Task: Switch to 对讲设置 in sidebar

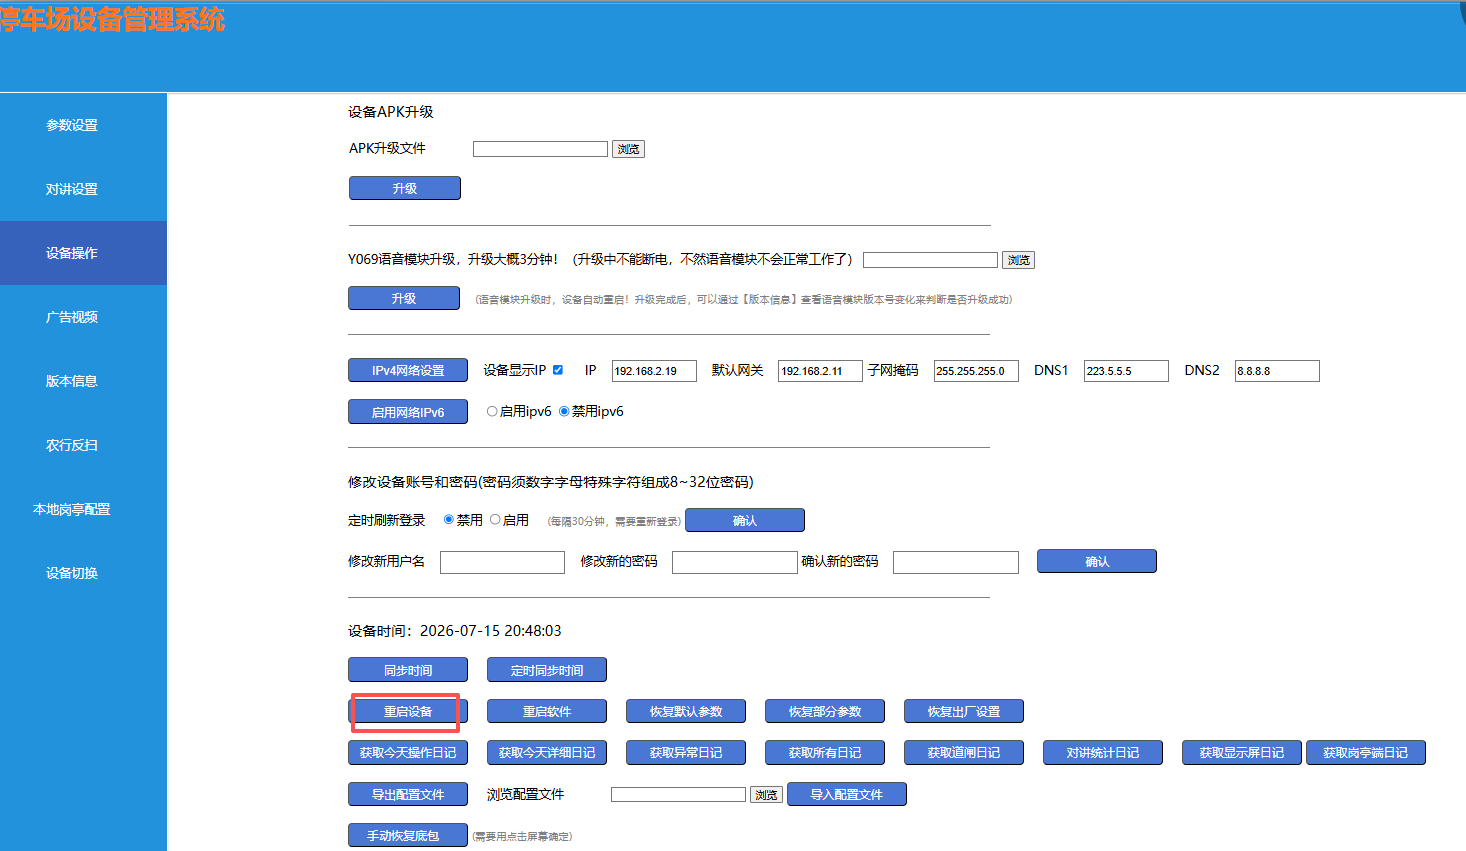Action: [x=72, y=189]
